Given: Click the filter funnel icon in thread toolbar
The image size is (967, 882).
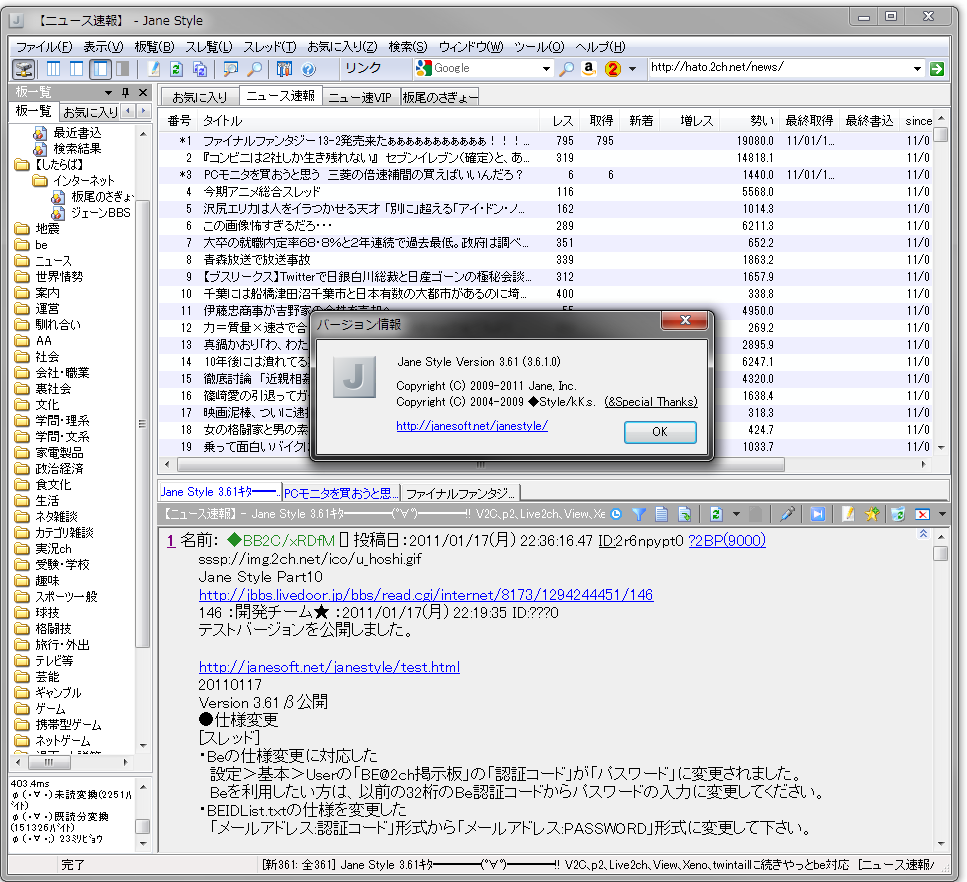Looking at the screenshot, I should coord(640,514).
